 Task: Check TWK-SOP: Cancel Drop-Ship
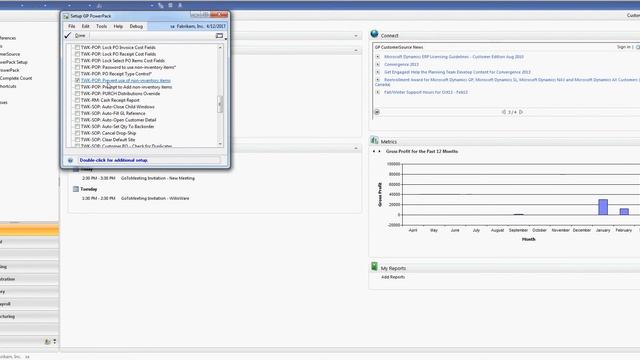pos(77,133)
